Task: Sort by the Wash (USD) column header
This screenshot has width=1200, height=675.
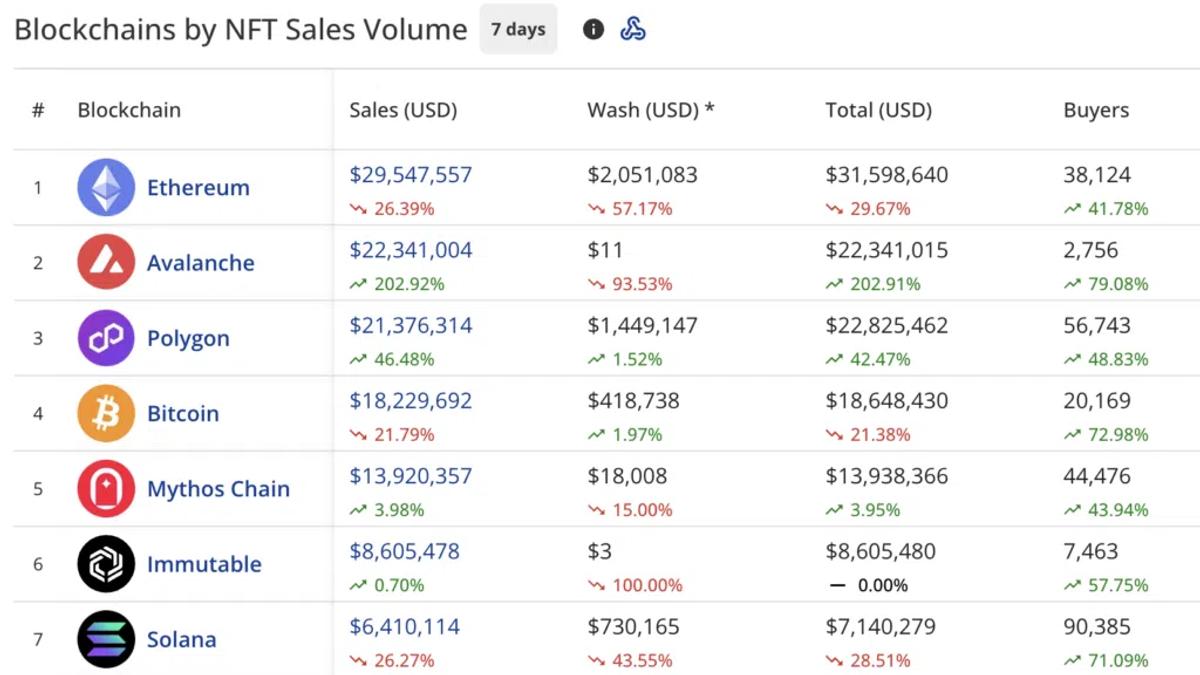Action: click(650, 110)
